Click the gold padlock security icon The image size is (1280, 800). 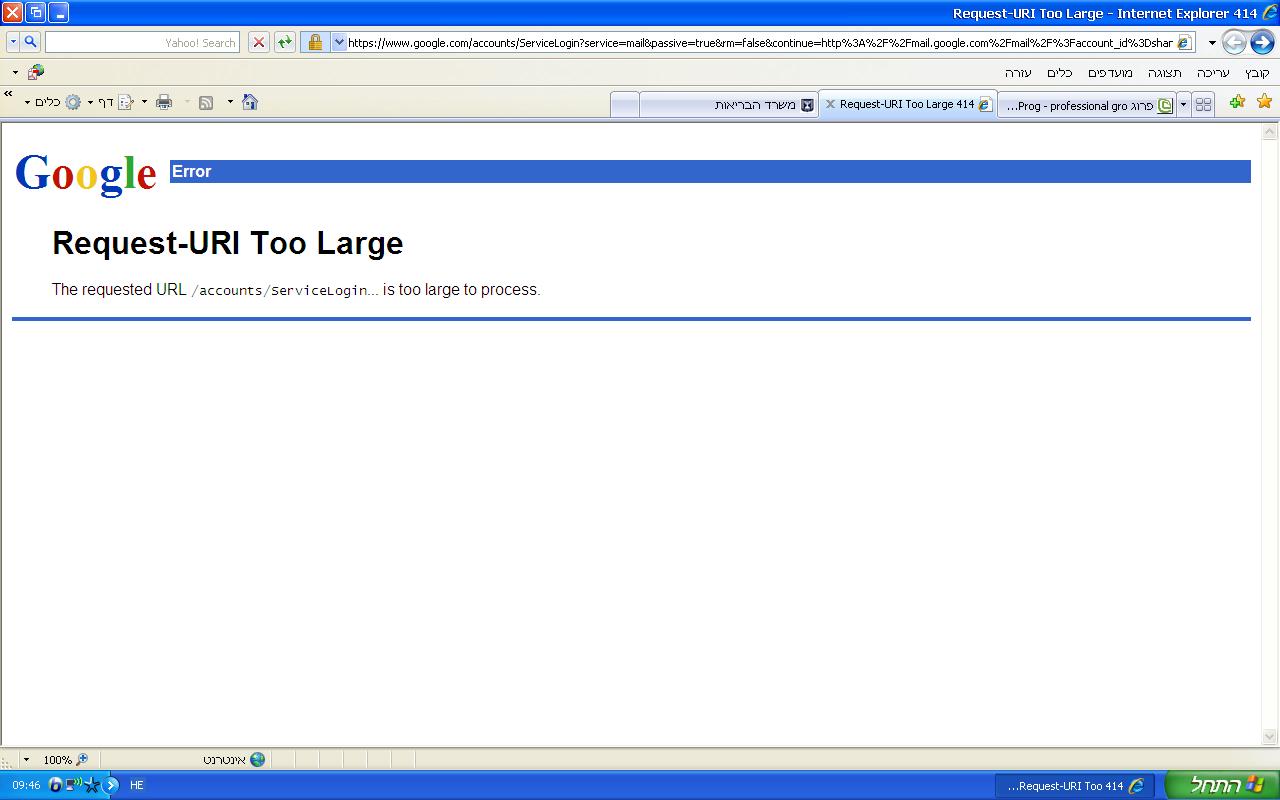315,42
